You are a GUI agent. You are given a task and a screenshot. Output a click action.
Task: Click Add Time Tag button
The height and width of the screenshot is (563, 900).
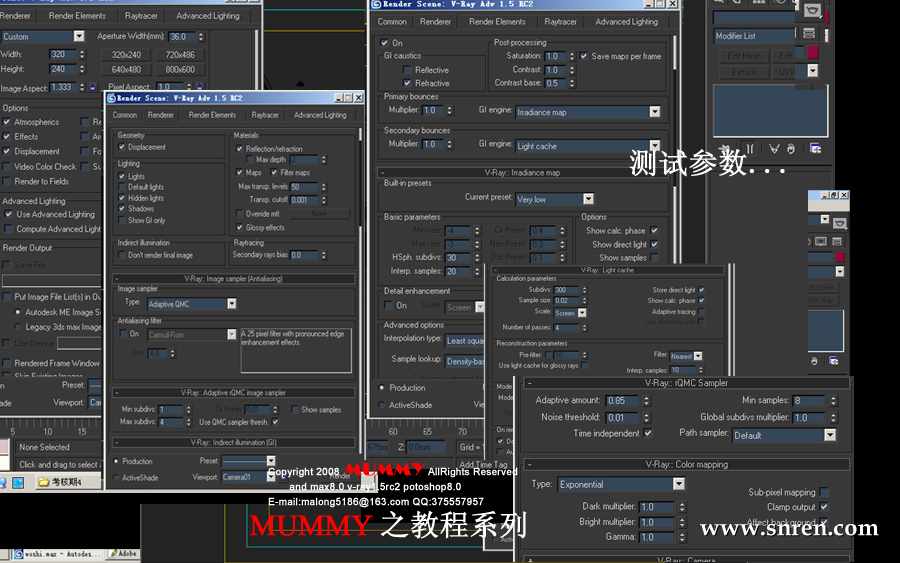(x=483, y=464)
